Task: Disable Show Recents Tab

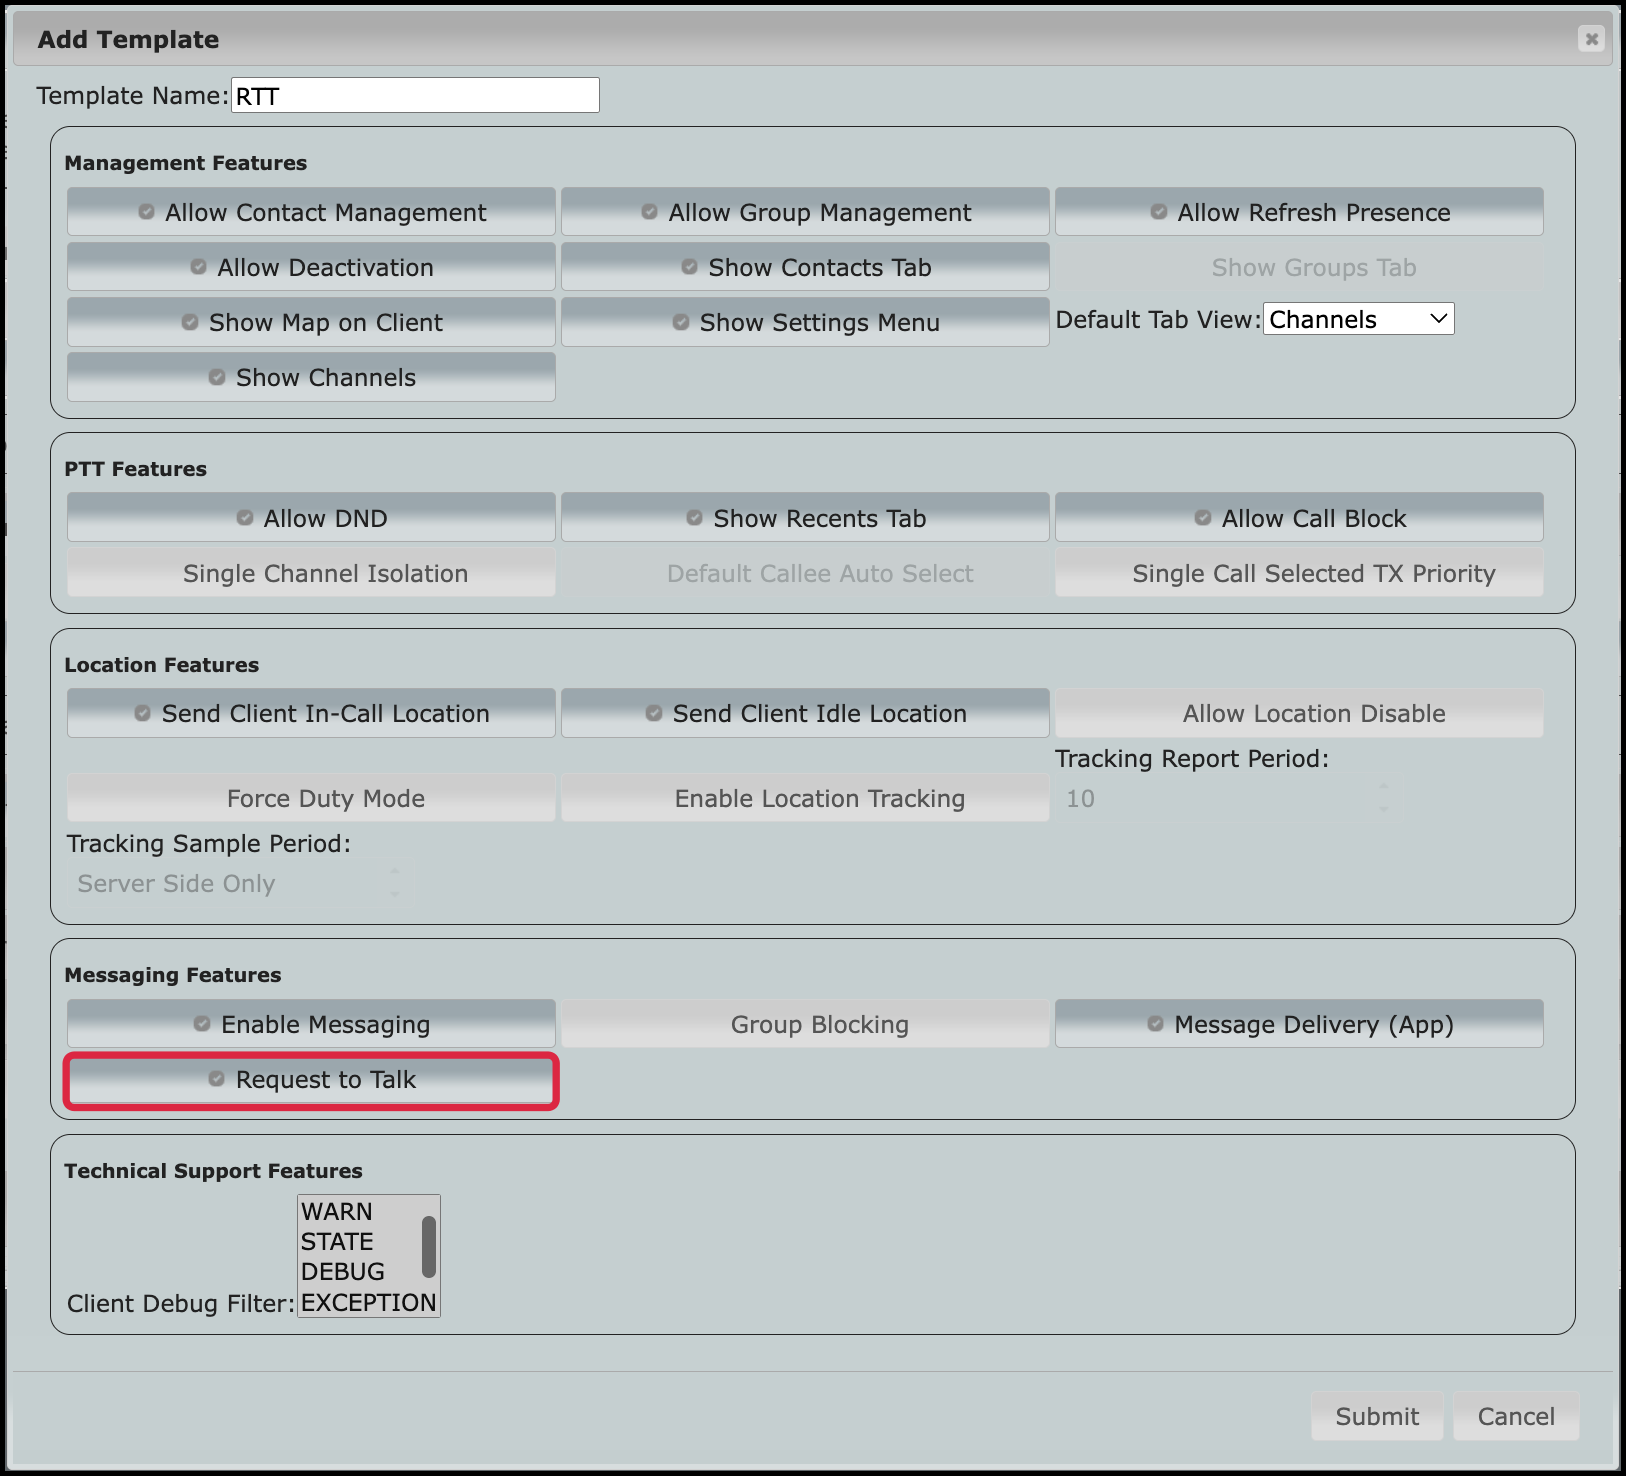Action: (x=805, y=519)
